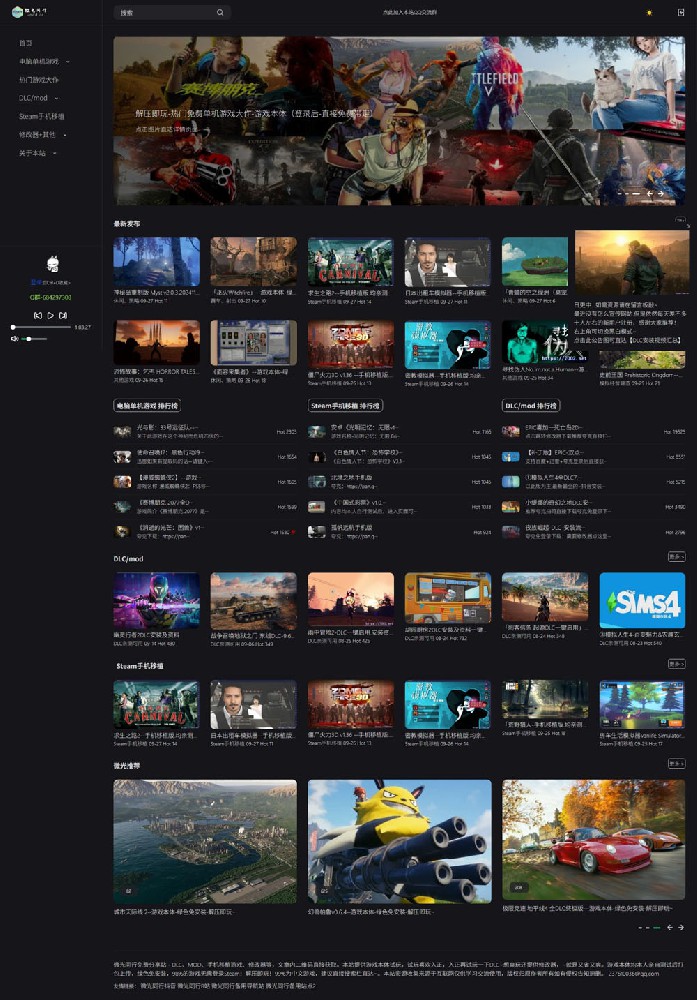Go to the previous slide in the 微光推荐 carousel
The image size is (697, 1000).
pyautogui.click(x=670, y=927)
